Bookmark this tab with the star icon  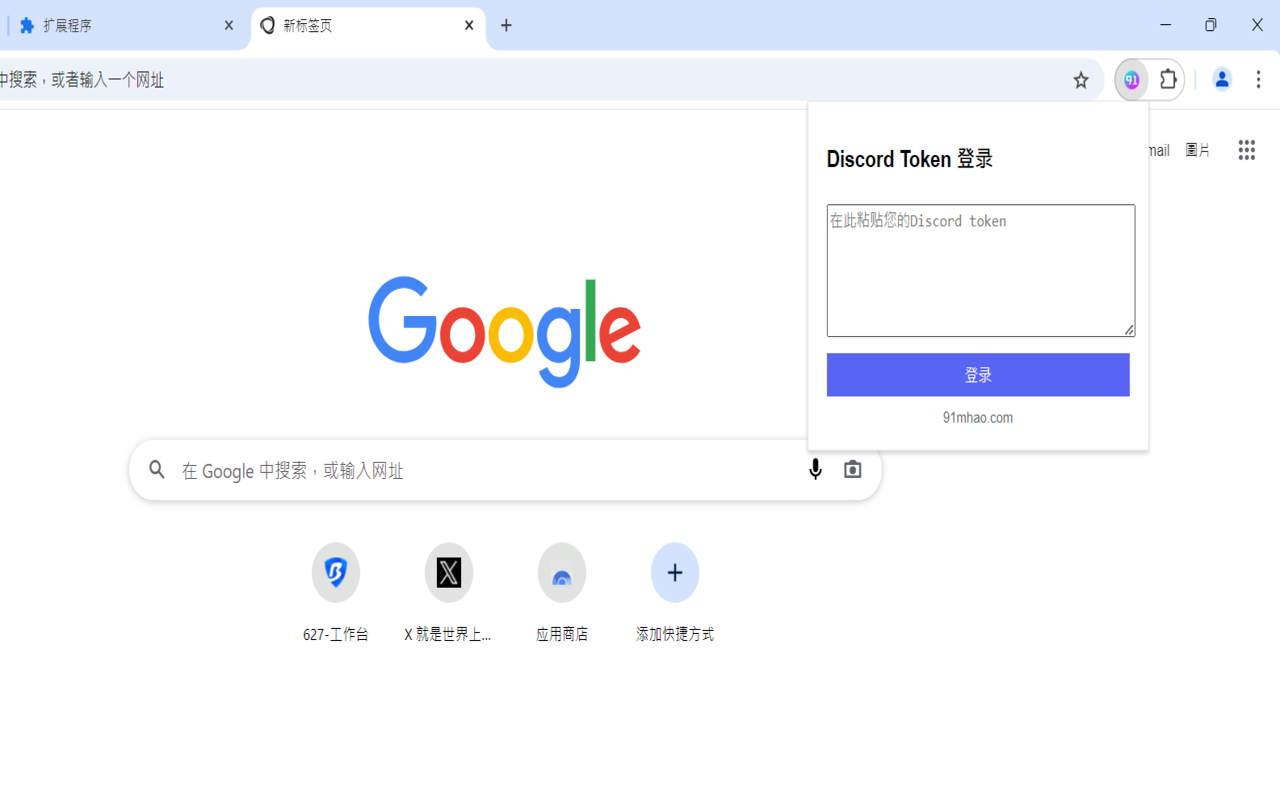tap(1081, 80)
